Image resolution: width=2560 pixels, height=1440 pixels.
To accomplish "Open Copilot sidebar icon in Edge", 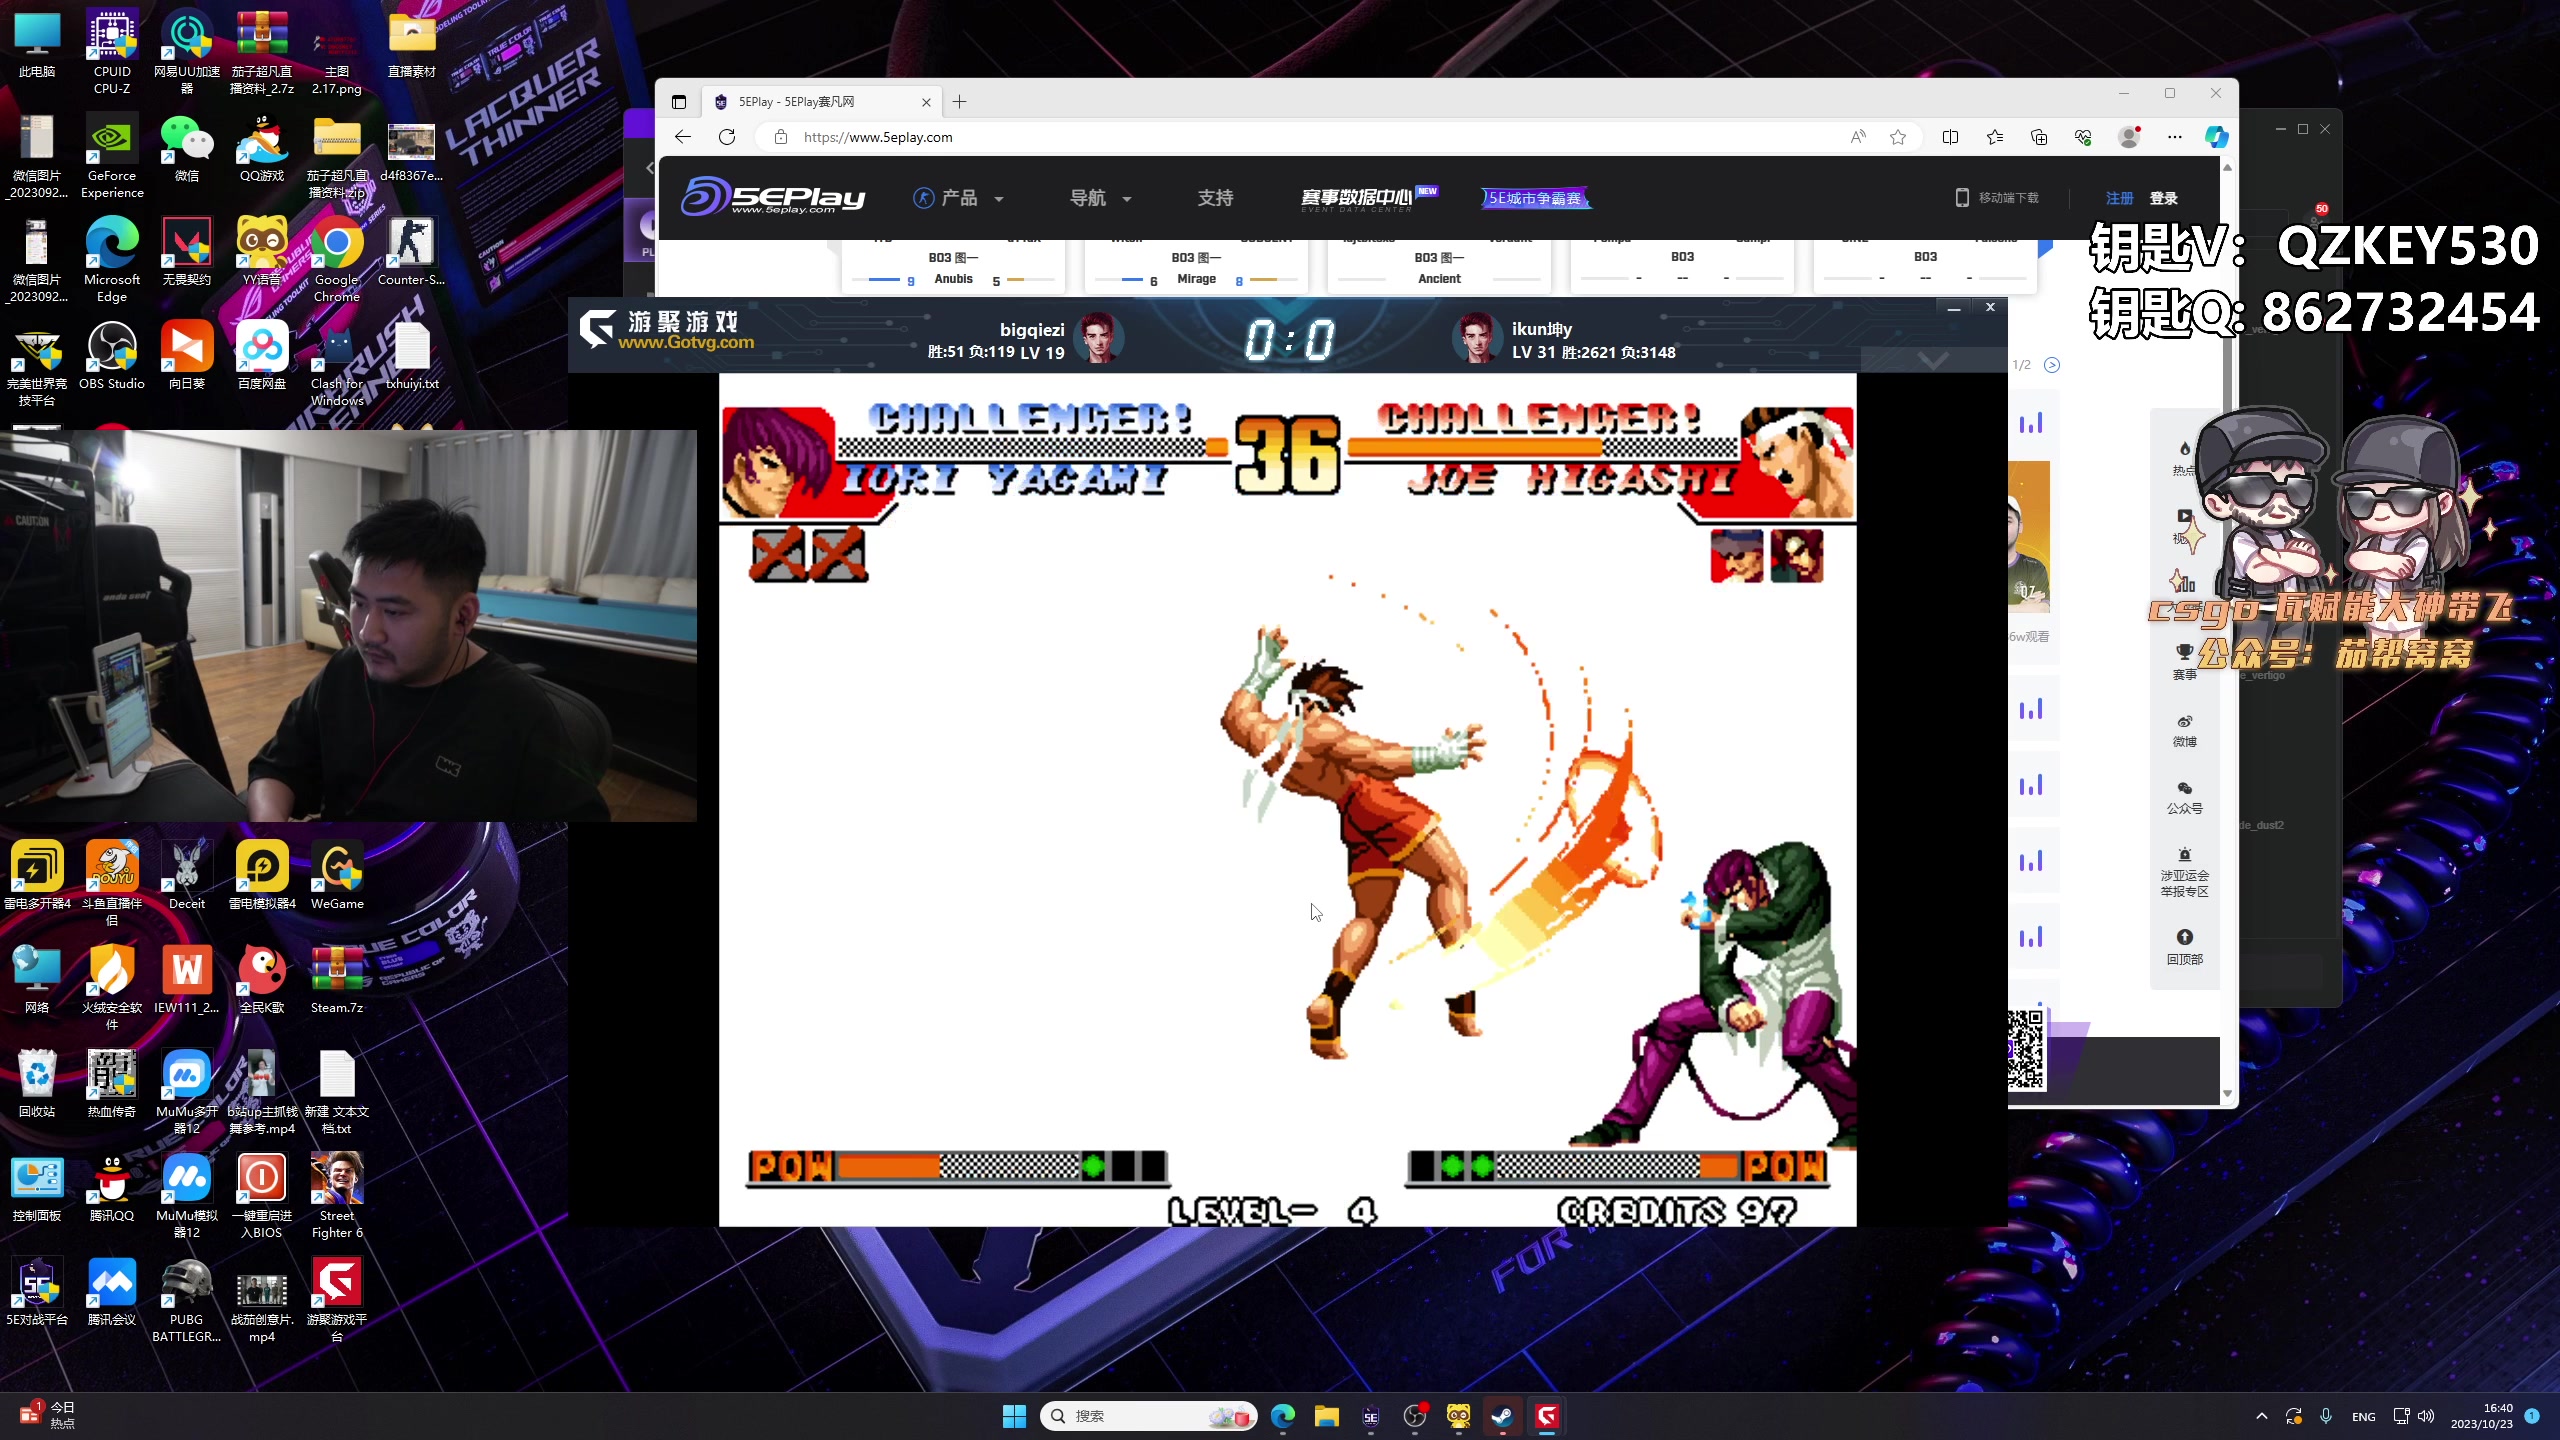I will [x=2216, y=137].
